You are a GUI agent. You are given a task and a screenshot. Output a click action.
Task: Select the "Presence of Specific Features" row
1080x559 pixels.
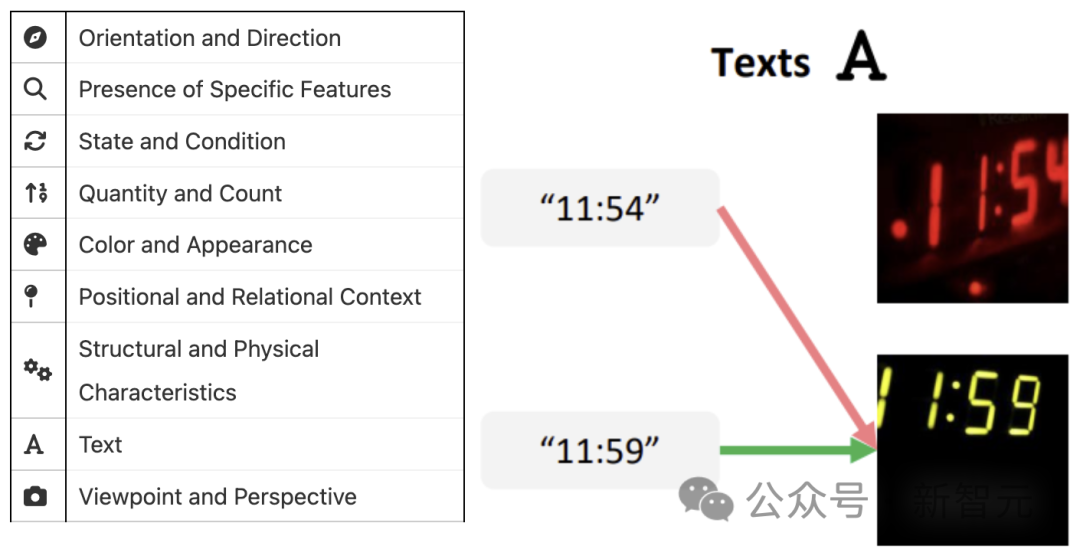point(235,90)
